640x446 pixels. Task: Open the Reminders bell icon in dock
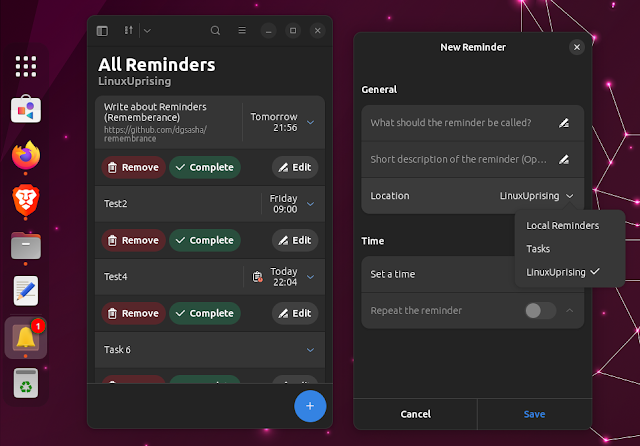[x=26, y=337]
